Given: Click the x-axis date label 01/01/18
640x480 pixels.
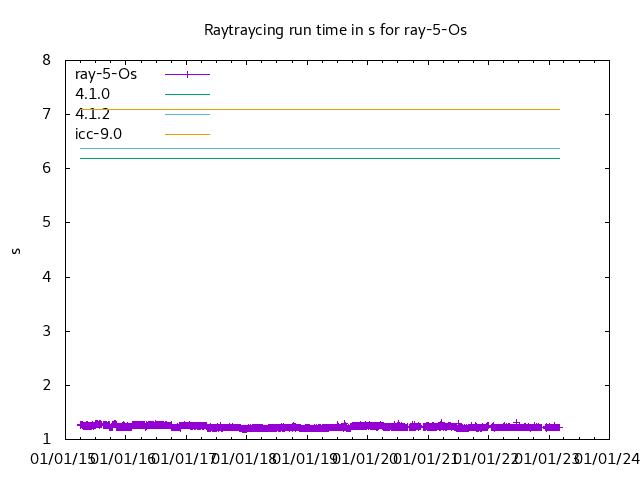Looking at the screenshot, I should click(x=246, y=459).
